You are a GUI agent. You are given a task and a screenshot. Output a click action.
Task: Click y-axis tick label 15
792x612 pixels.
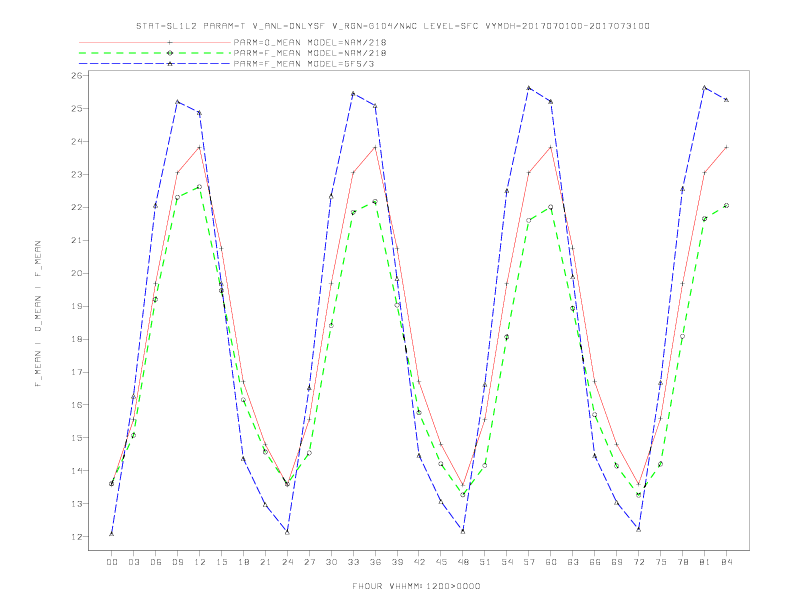point(77,438)
